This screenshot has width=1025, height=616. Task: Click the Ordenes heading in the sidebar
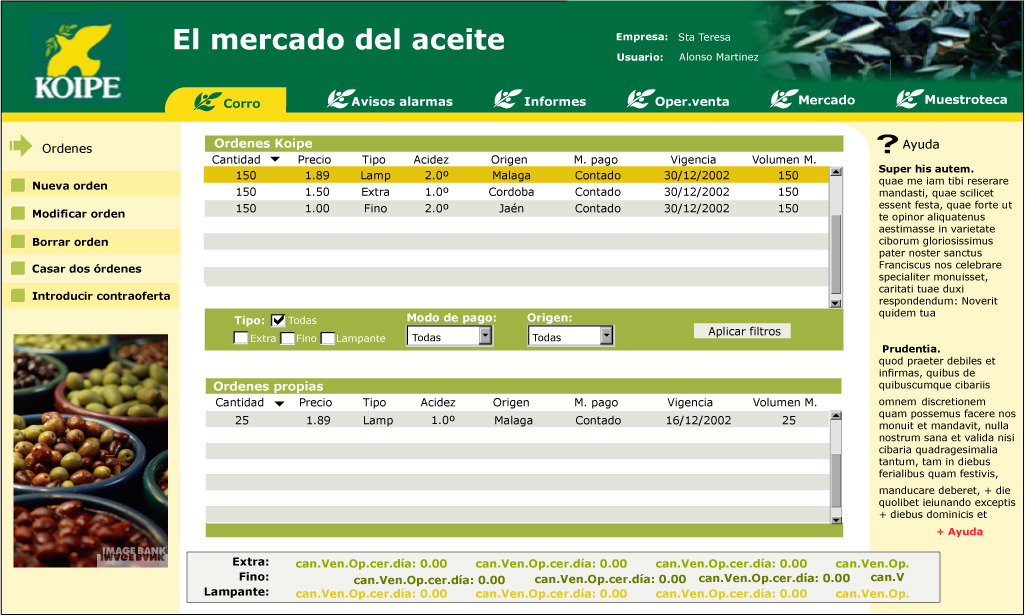pyautogui.click(x=67, y=148)
